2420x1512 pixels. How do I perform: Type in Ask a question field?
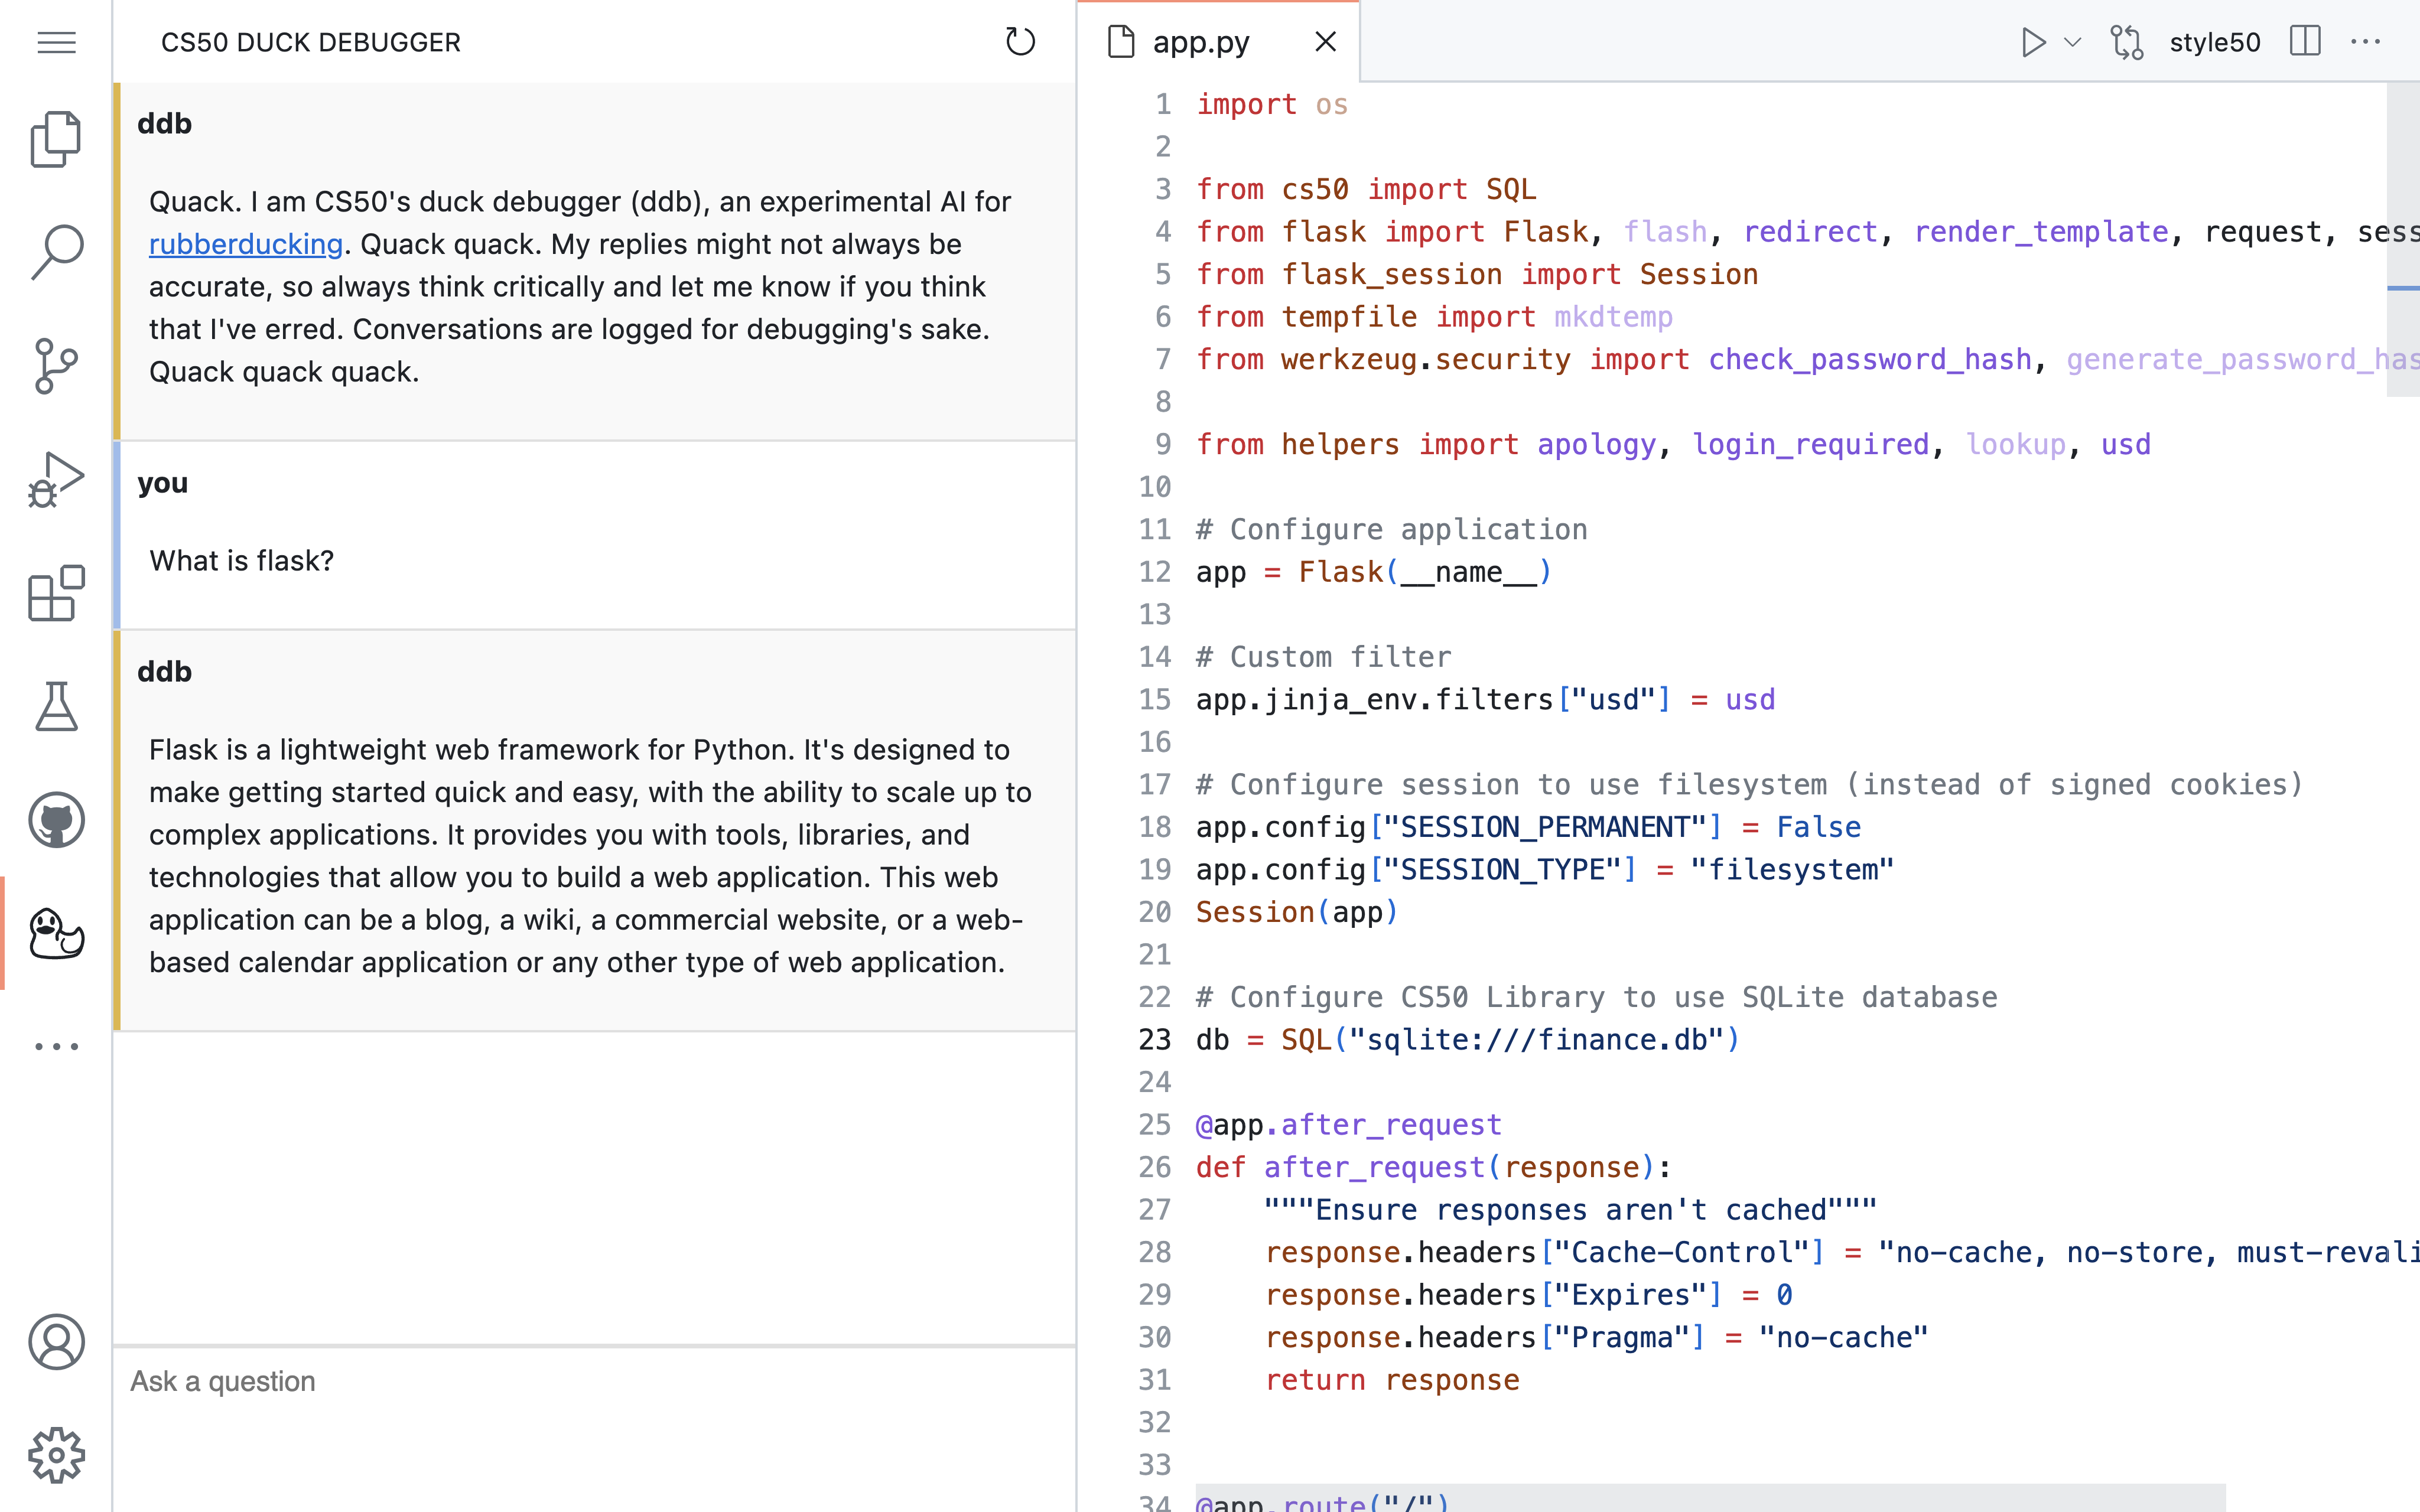click(x=594, y=1381)
